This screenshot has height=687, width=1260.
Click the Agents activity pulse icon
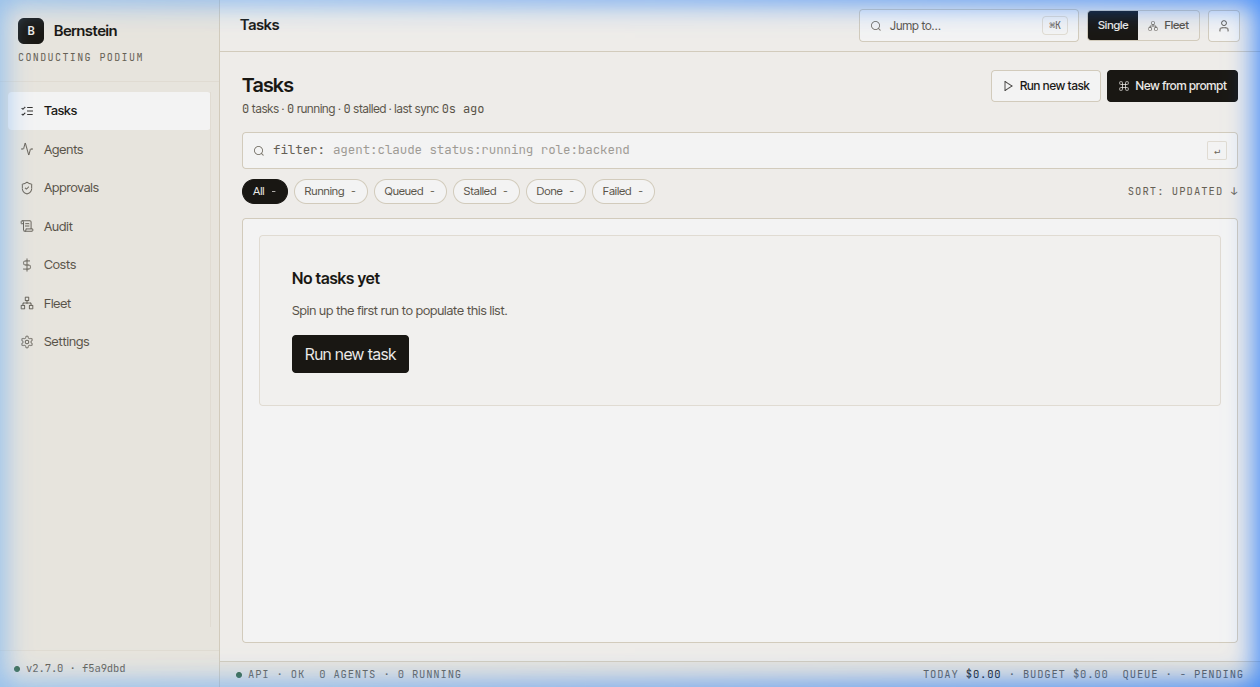coord(27,149)
